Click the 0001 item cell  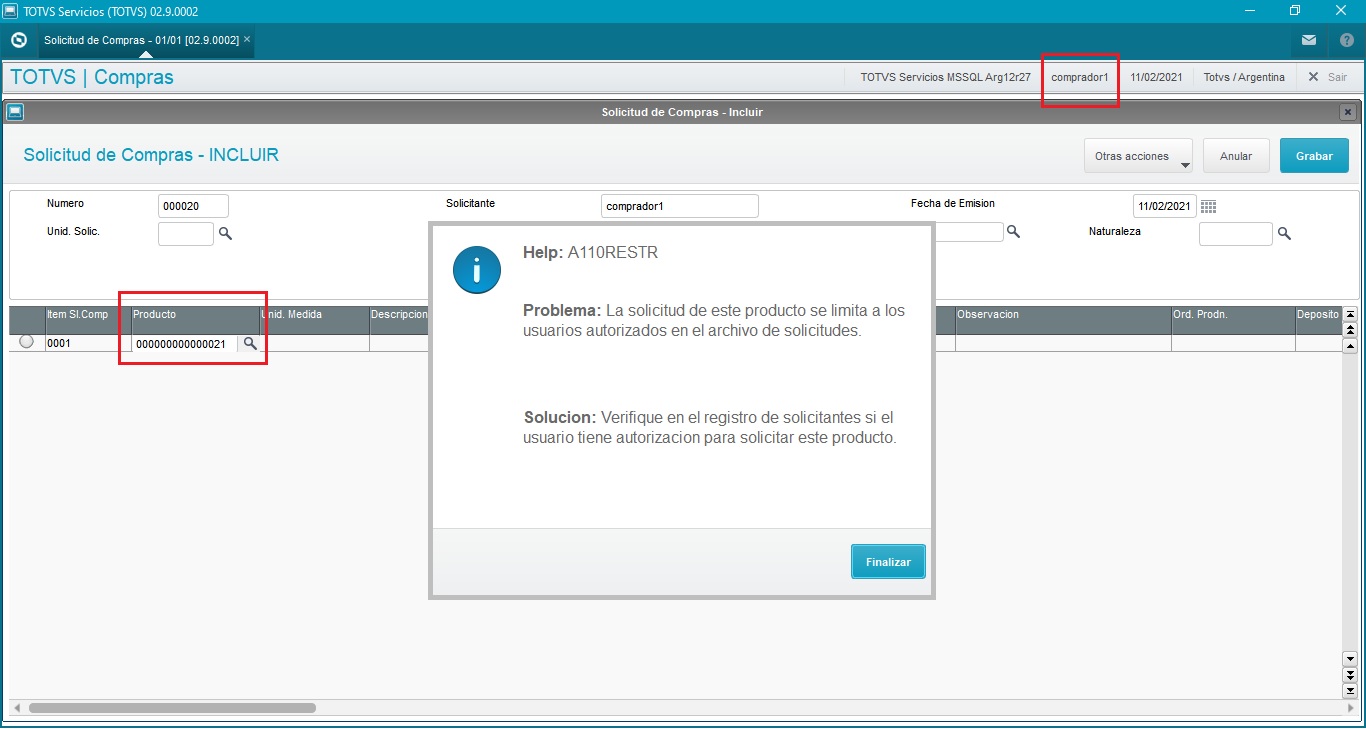[x=88, y=343]
